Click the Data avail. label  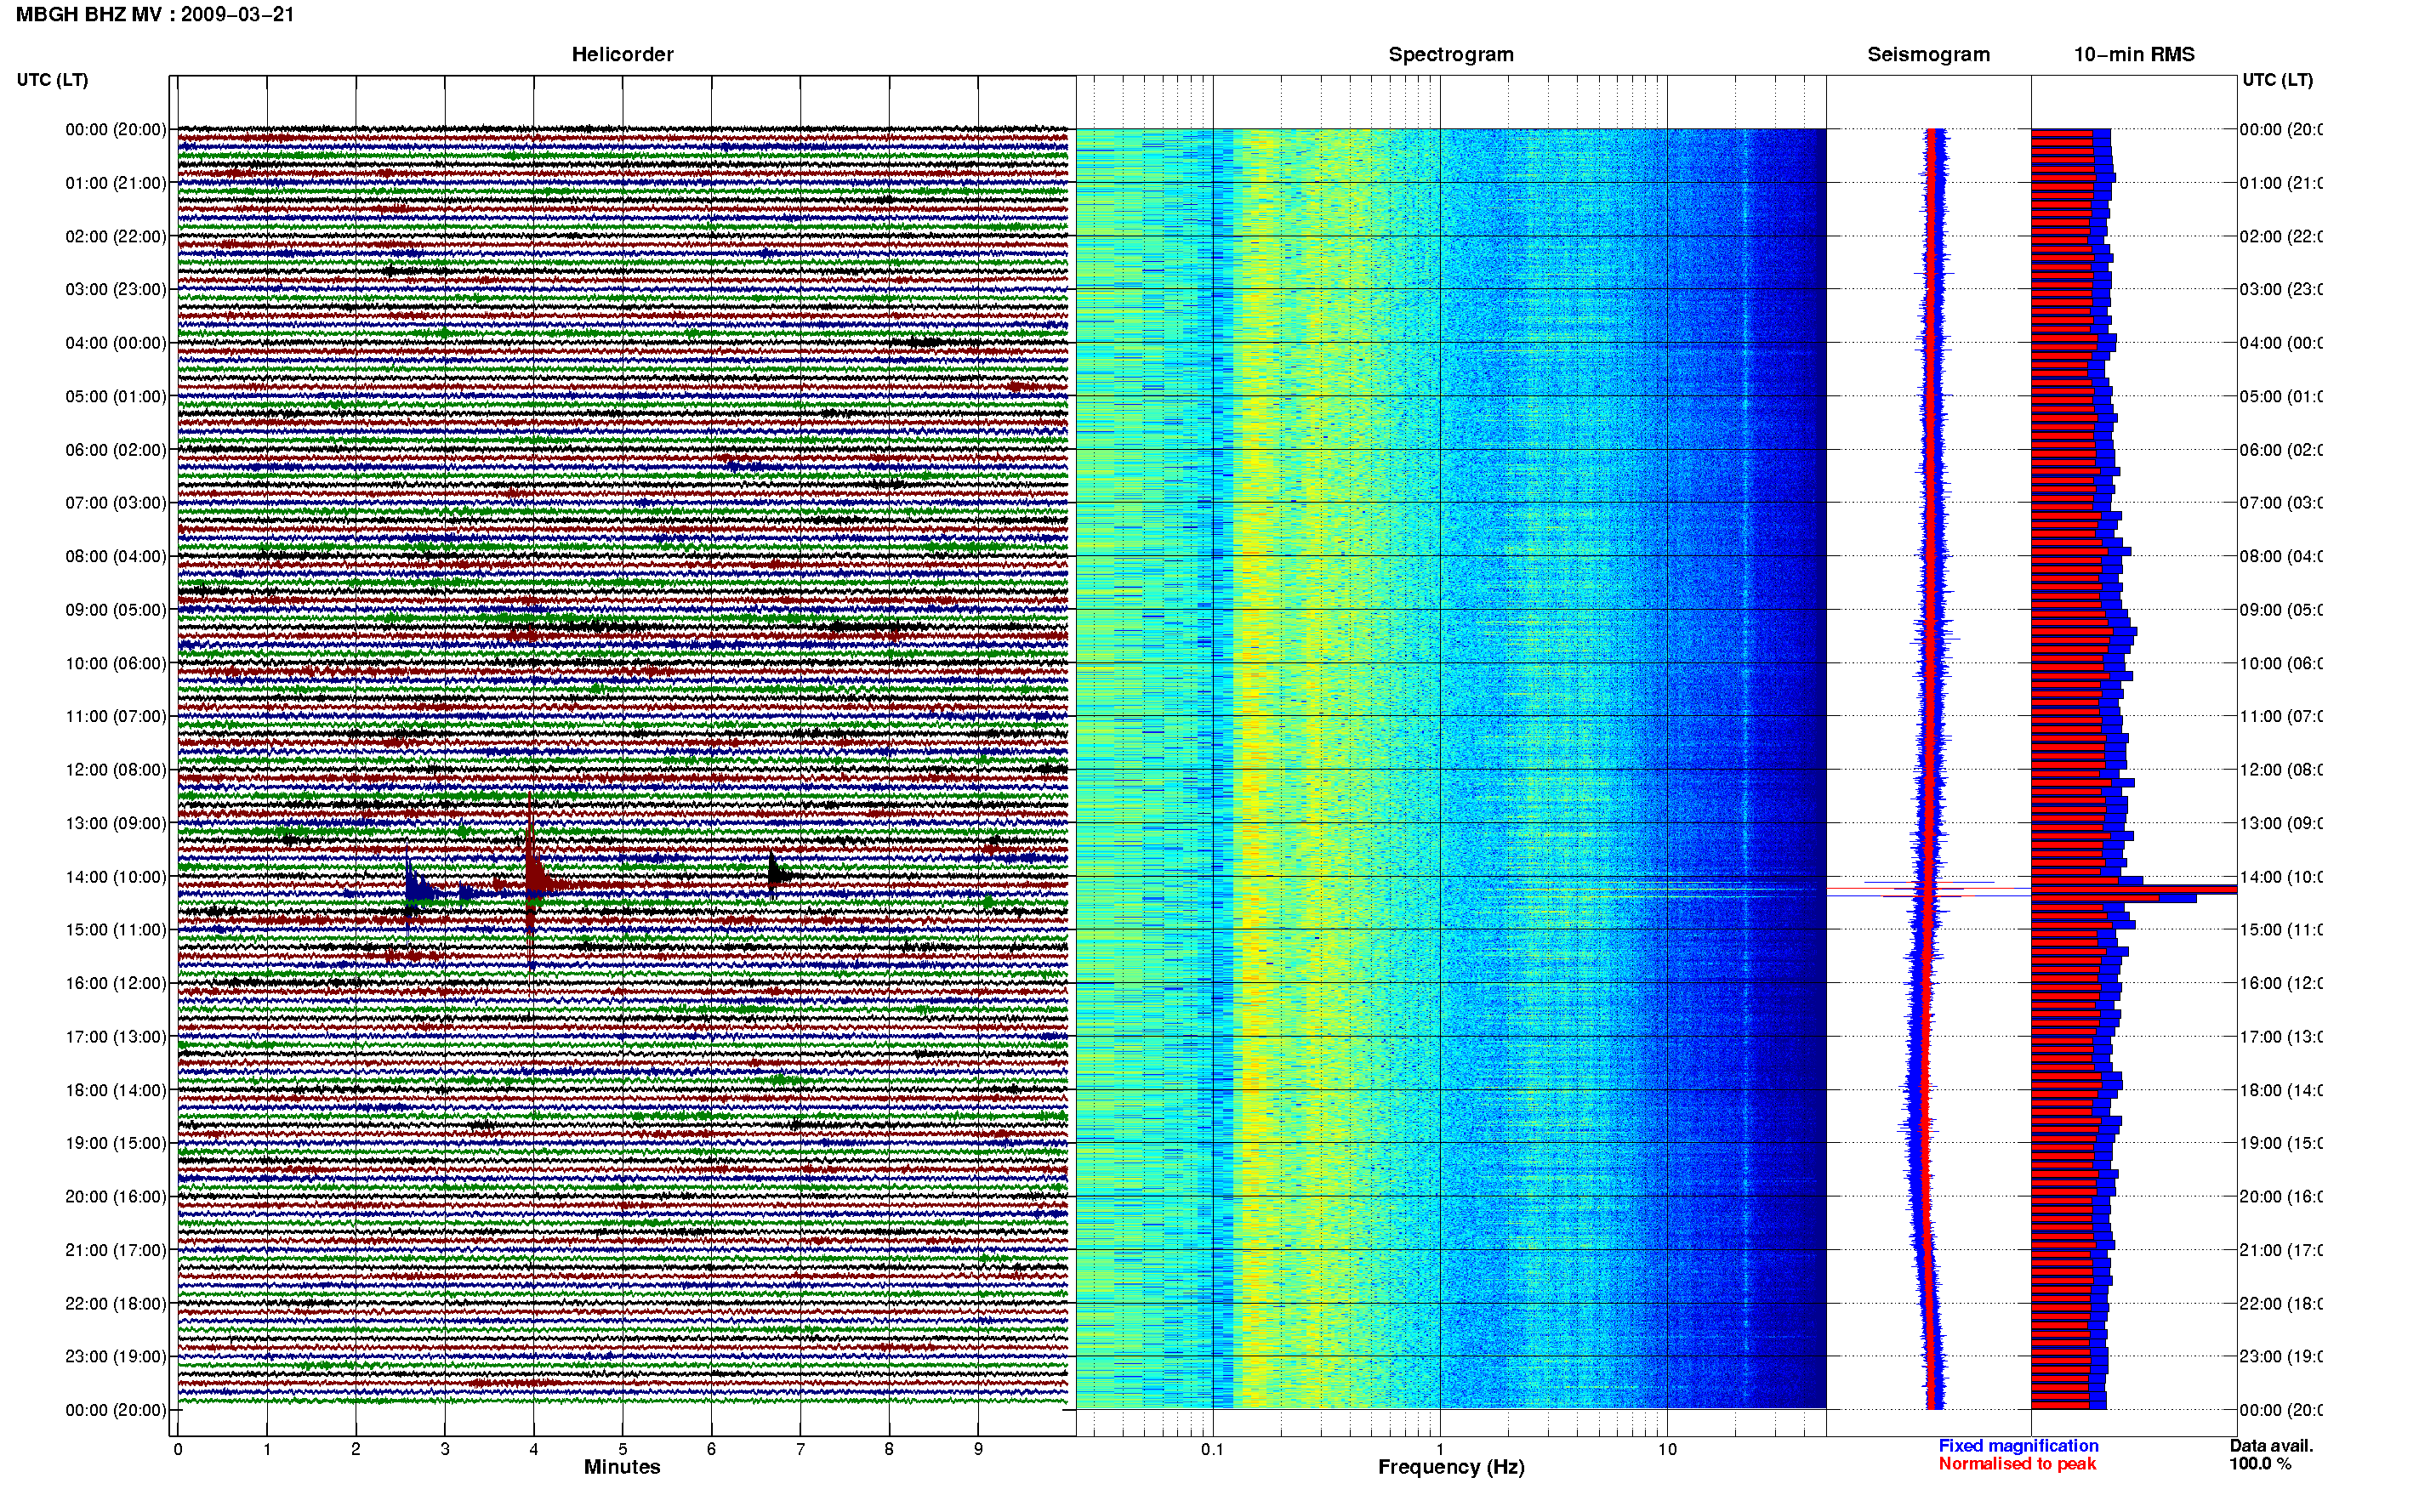point(2271,1446)
